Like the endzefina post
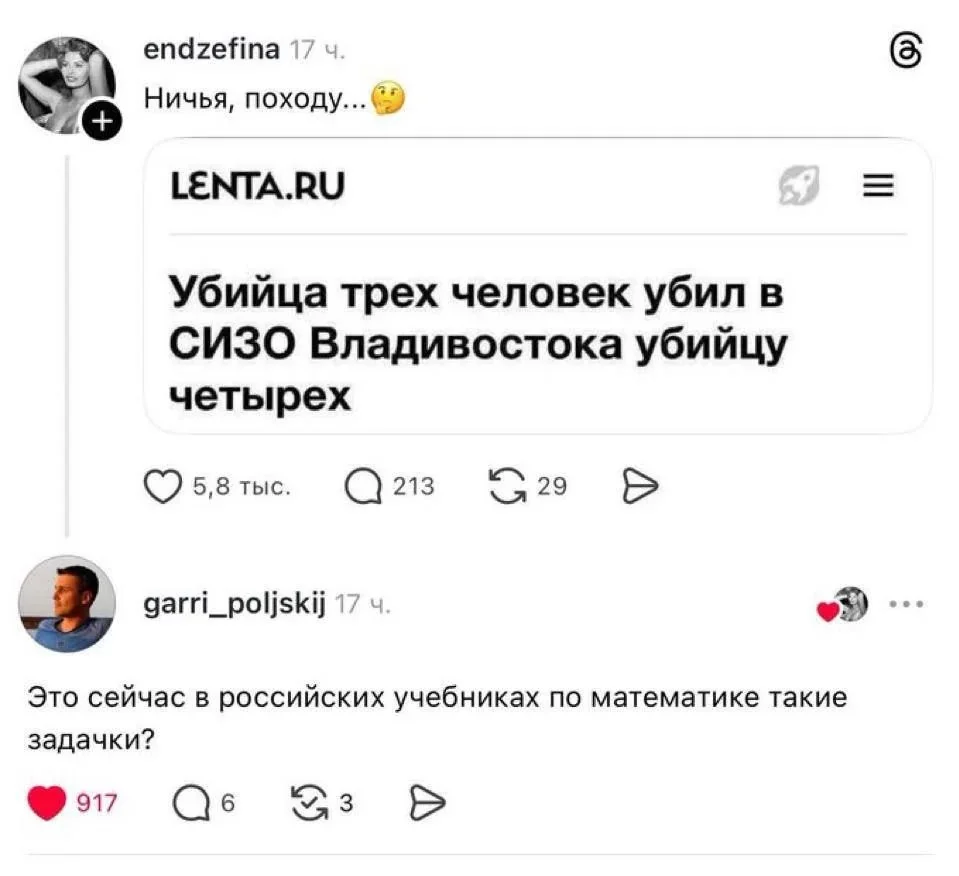This screenshot has width=959, height=876. [160, 487]
